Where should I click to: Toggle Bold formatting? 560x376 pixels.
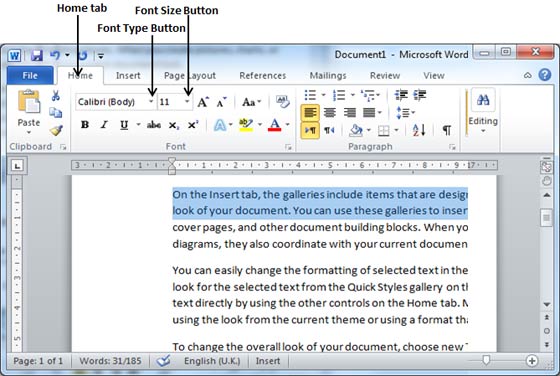(85, 125)
